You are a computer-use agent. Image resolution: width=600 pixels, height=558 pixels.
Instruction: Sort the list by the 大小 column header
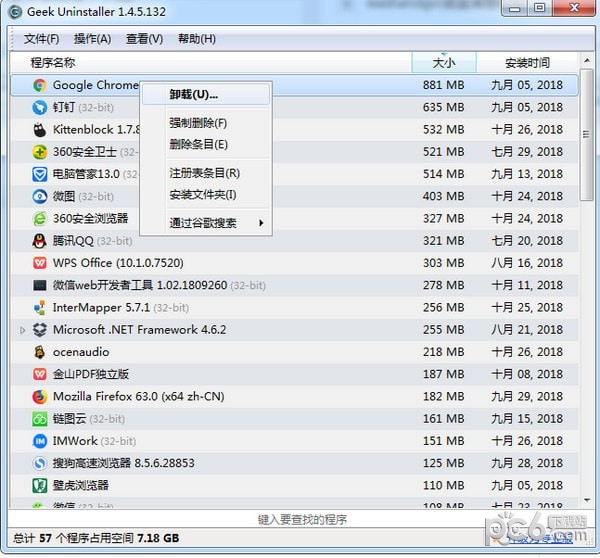coord(444,62)
